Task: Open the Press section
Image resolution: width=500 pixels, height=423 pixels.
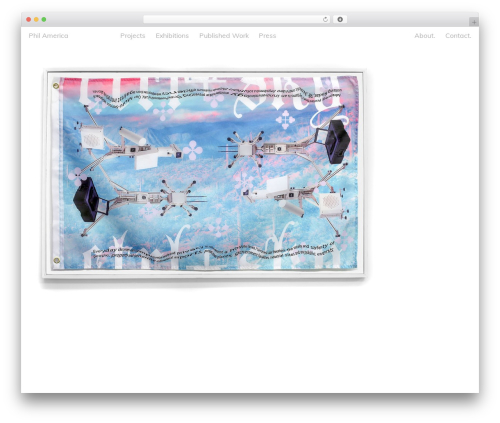Action: point(267,36)
